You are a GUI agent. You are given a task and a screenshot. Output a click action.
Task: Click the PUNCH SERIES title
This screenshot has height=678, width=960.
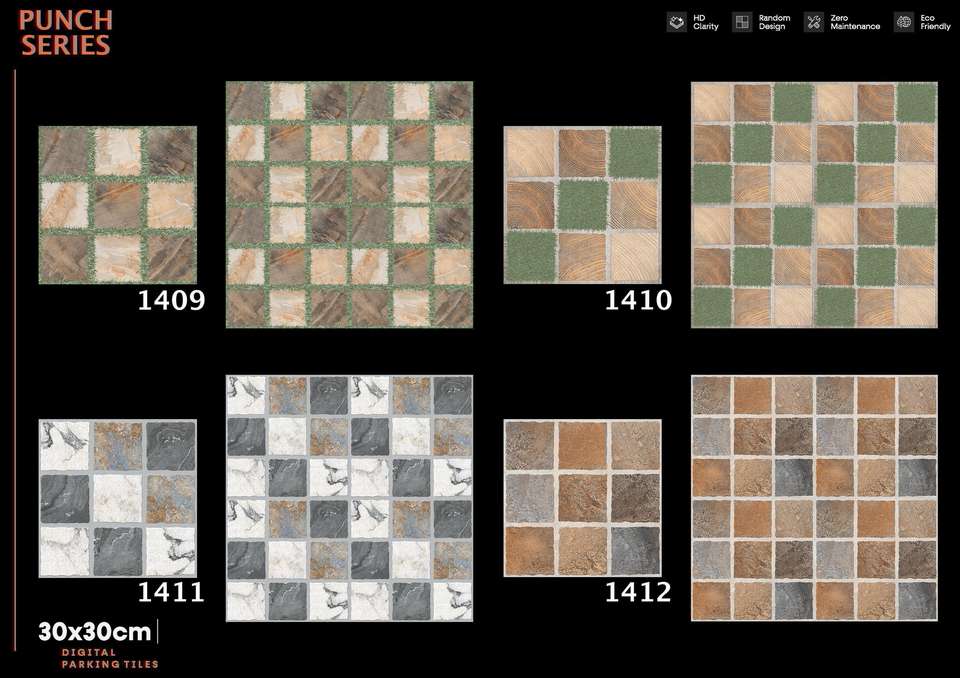[65, 33]
